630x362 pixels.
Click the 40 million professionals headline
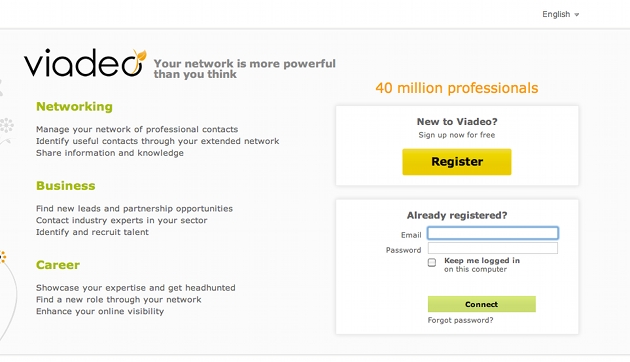(x=457, y=88)
